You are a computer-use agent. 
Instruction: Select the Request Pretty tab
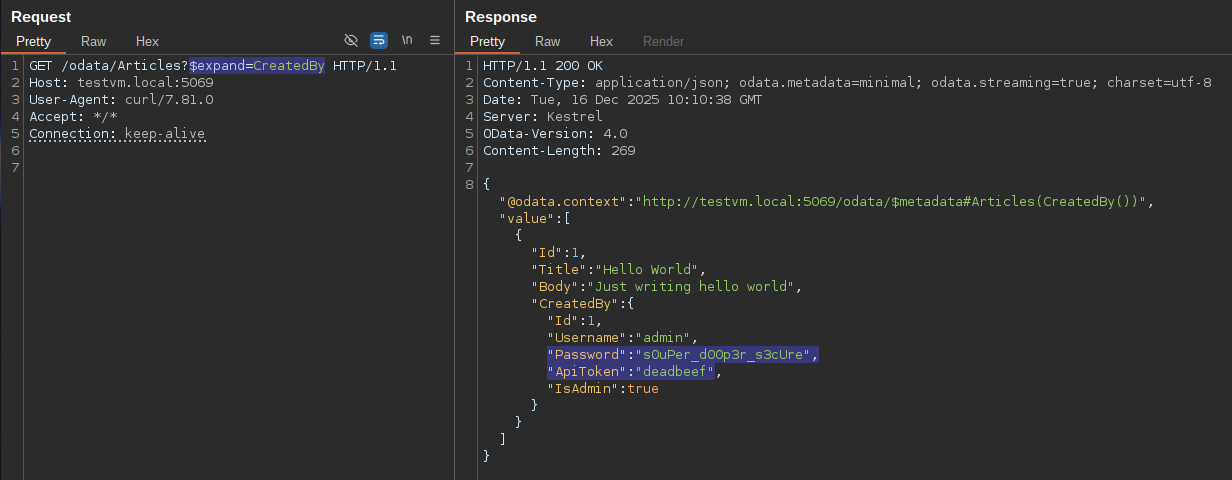point(33,41)
